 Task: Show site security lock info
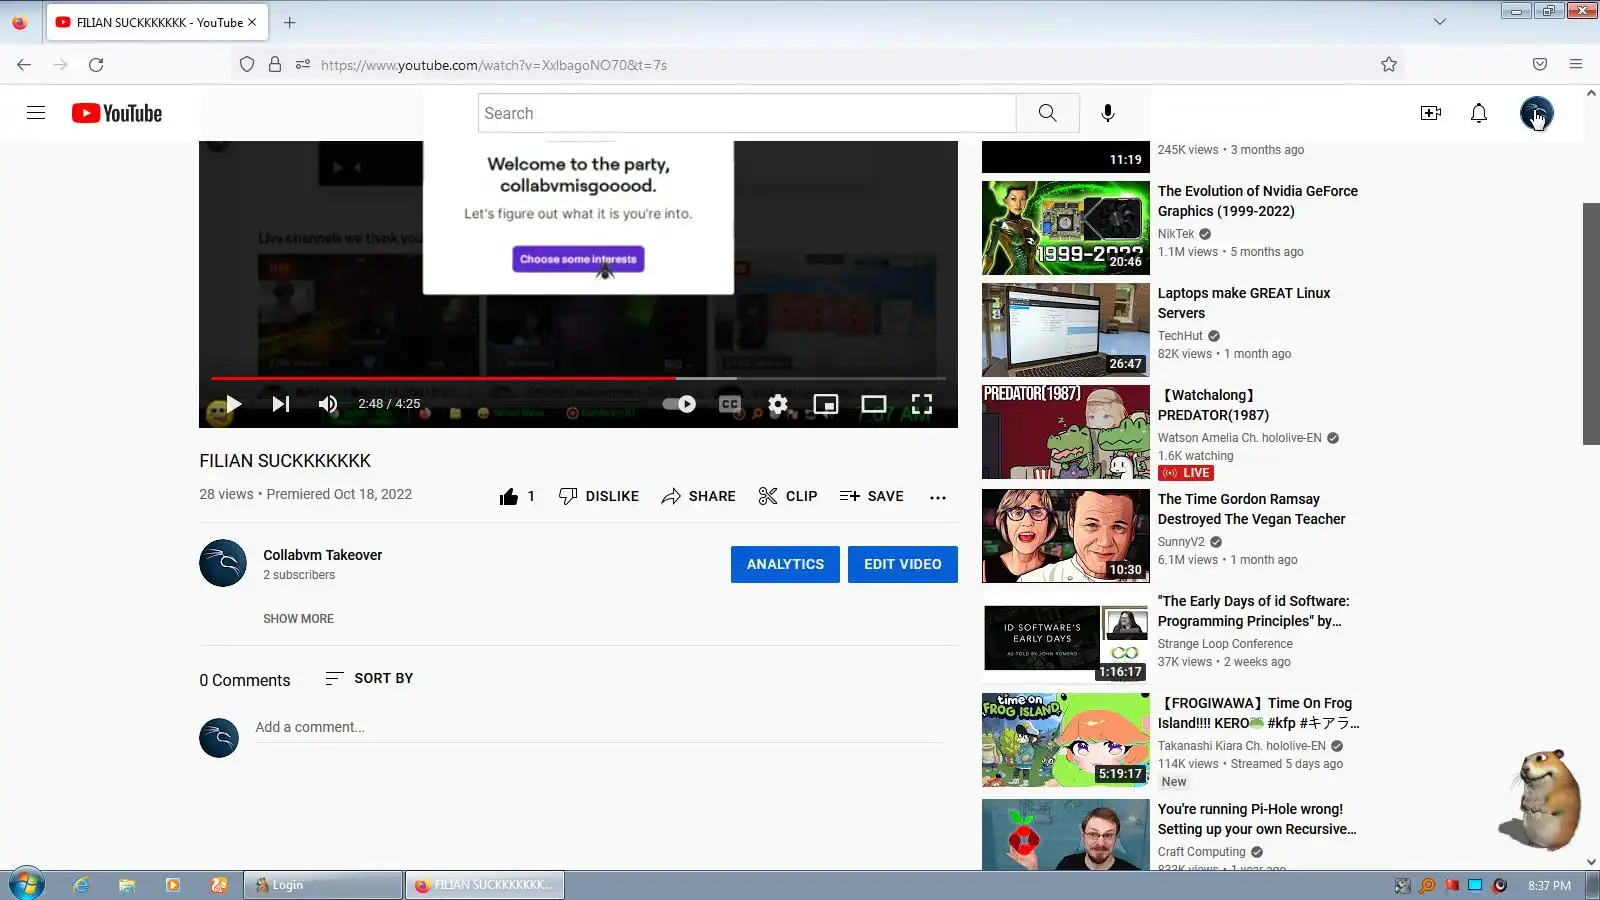point(275,65)
